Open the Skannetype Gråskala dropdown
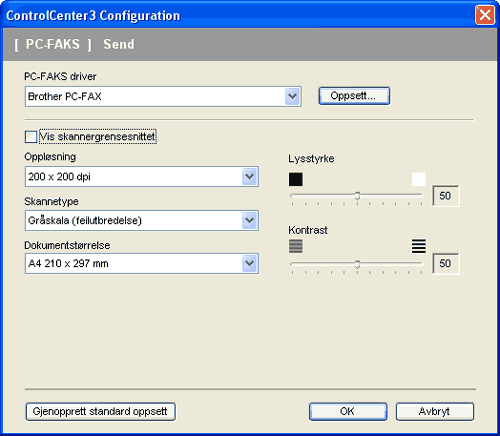500x436 pixels. [142, 220]
